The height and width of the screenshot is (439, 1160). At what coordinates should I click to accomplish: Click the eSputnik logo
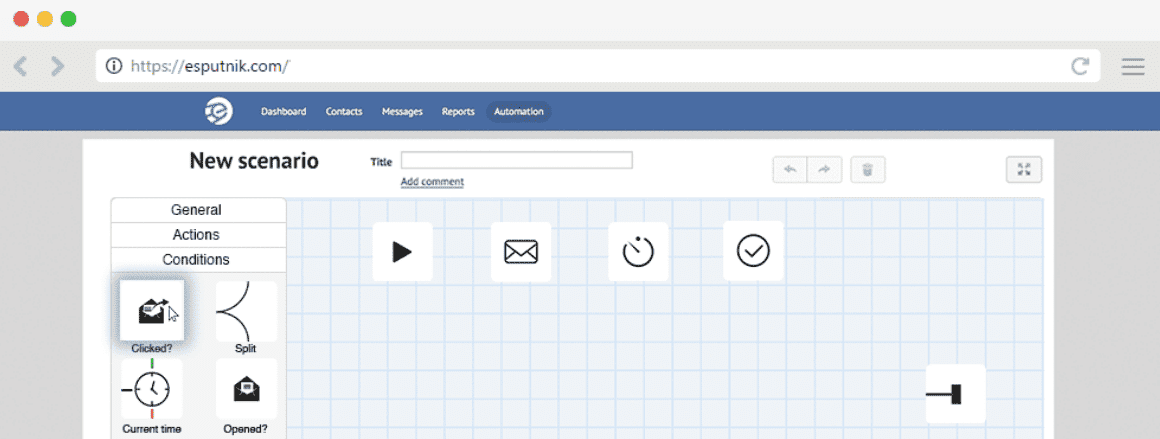(x=219, y=111)
